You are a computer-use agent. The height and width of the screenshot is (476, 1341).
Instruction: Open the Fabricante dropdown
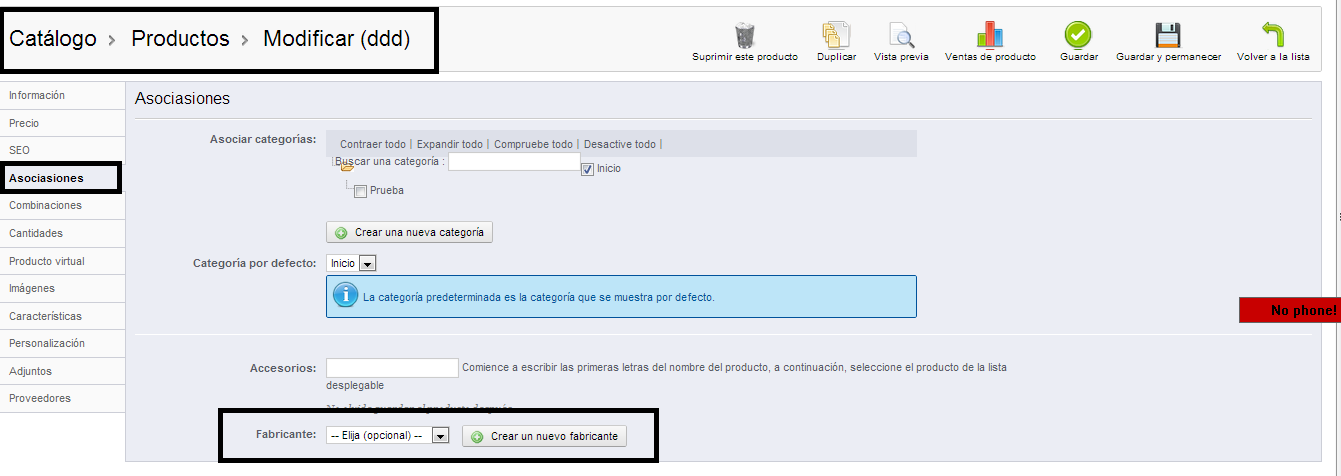tap(388, 436)
